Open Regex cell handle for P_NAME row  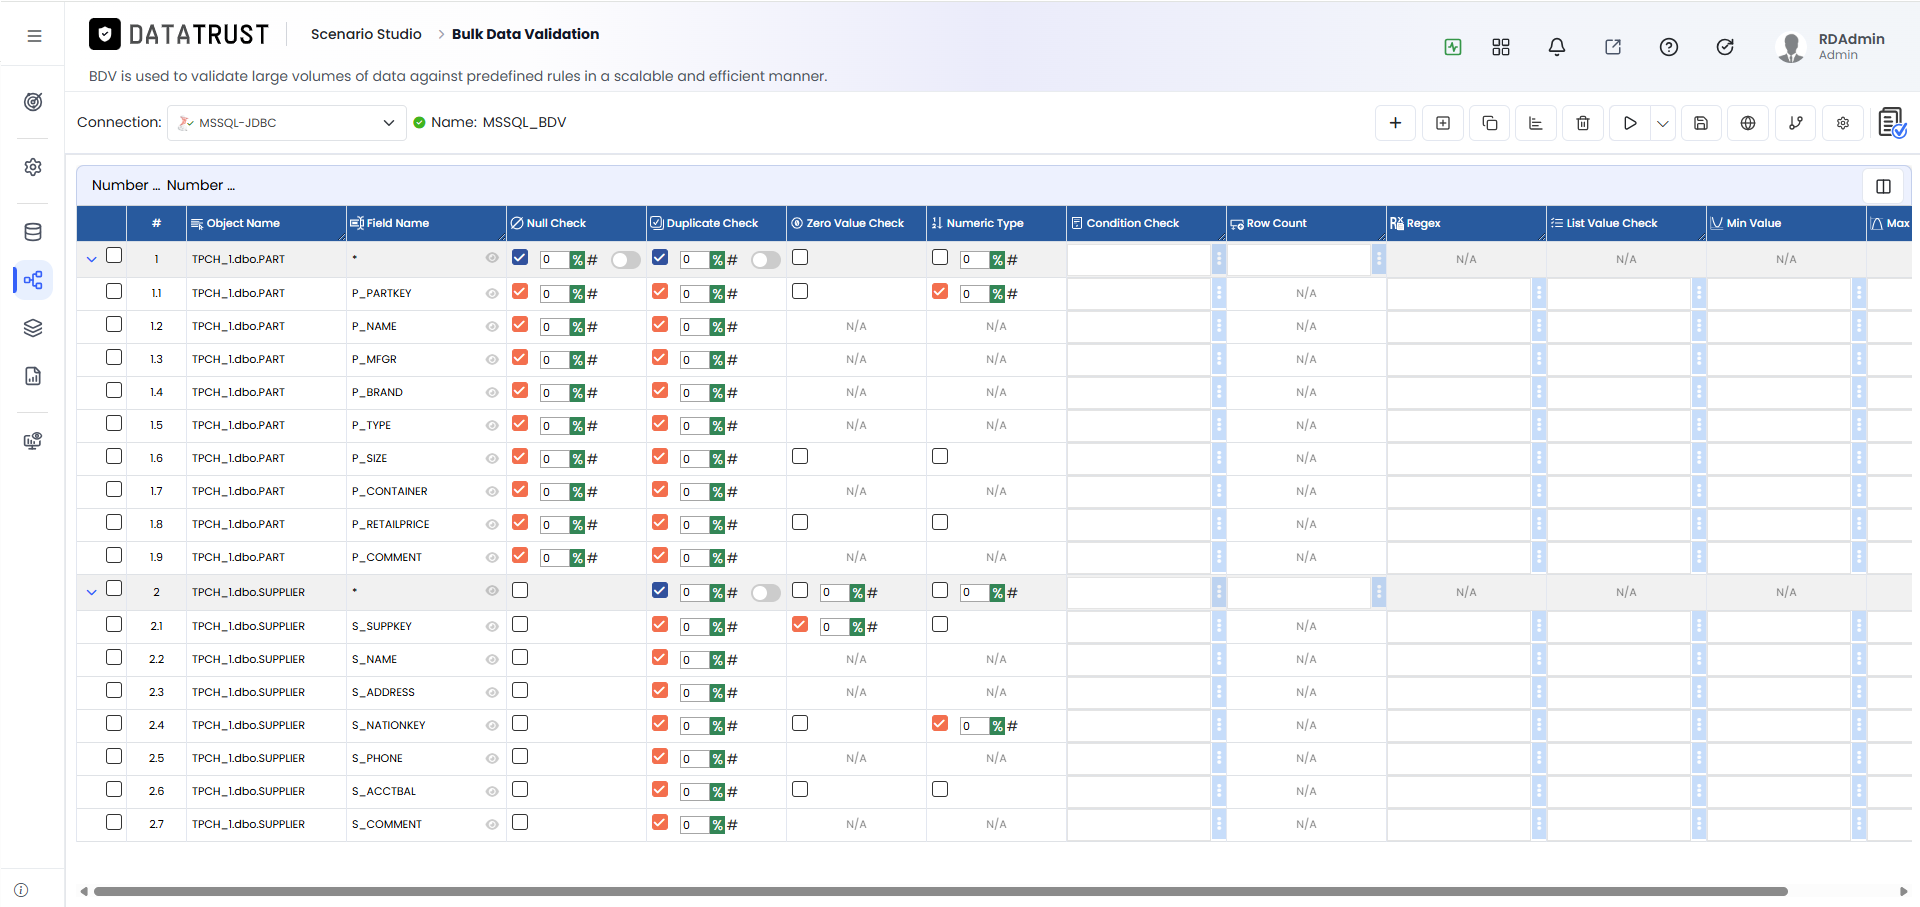coord(1539,326)
